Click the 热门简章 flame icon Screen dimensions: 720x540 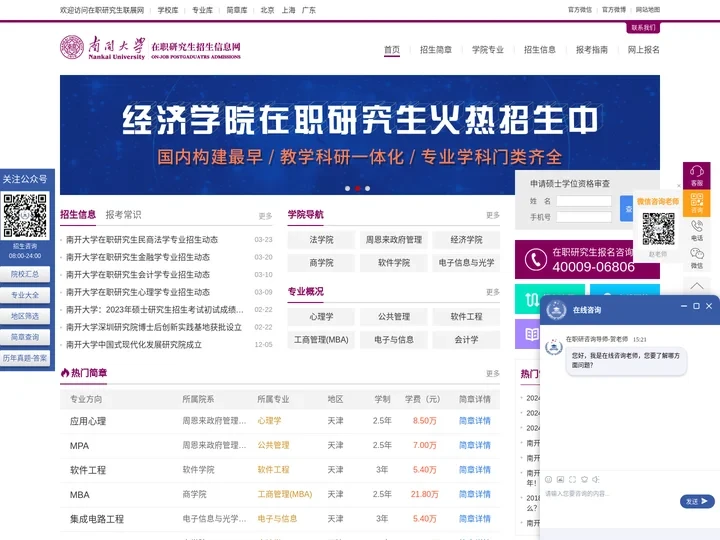65,373
